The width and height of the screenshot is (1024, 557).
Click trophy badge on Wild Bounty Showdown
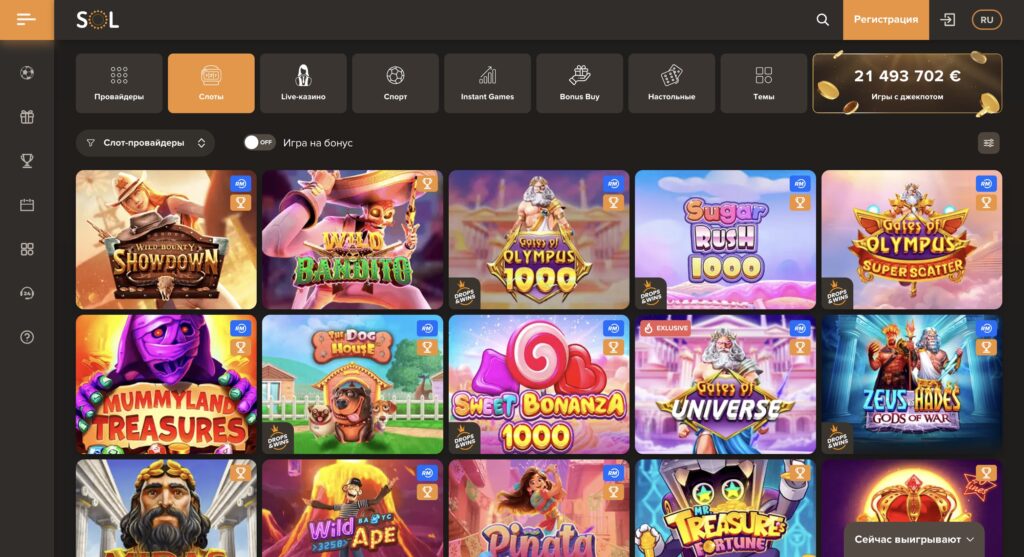pos(240,202)
